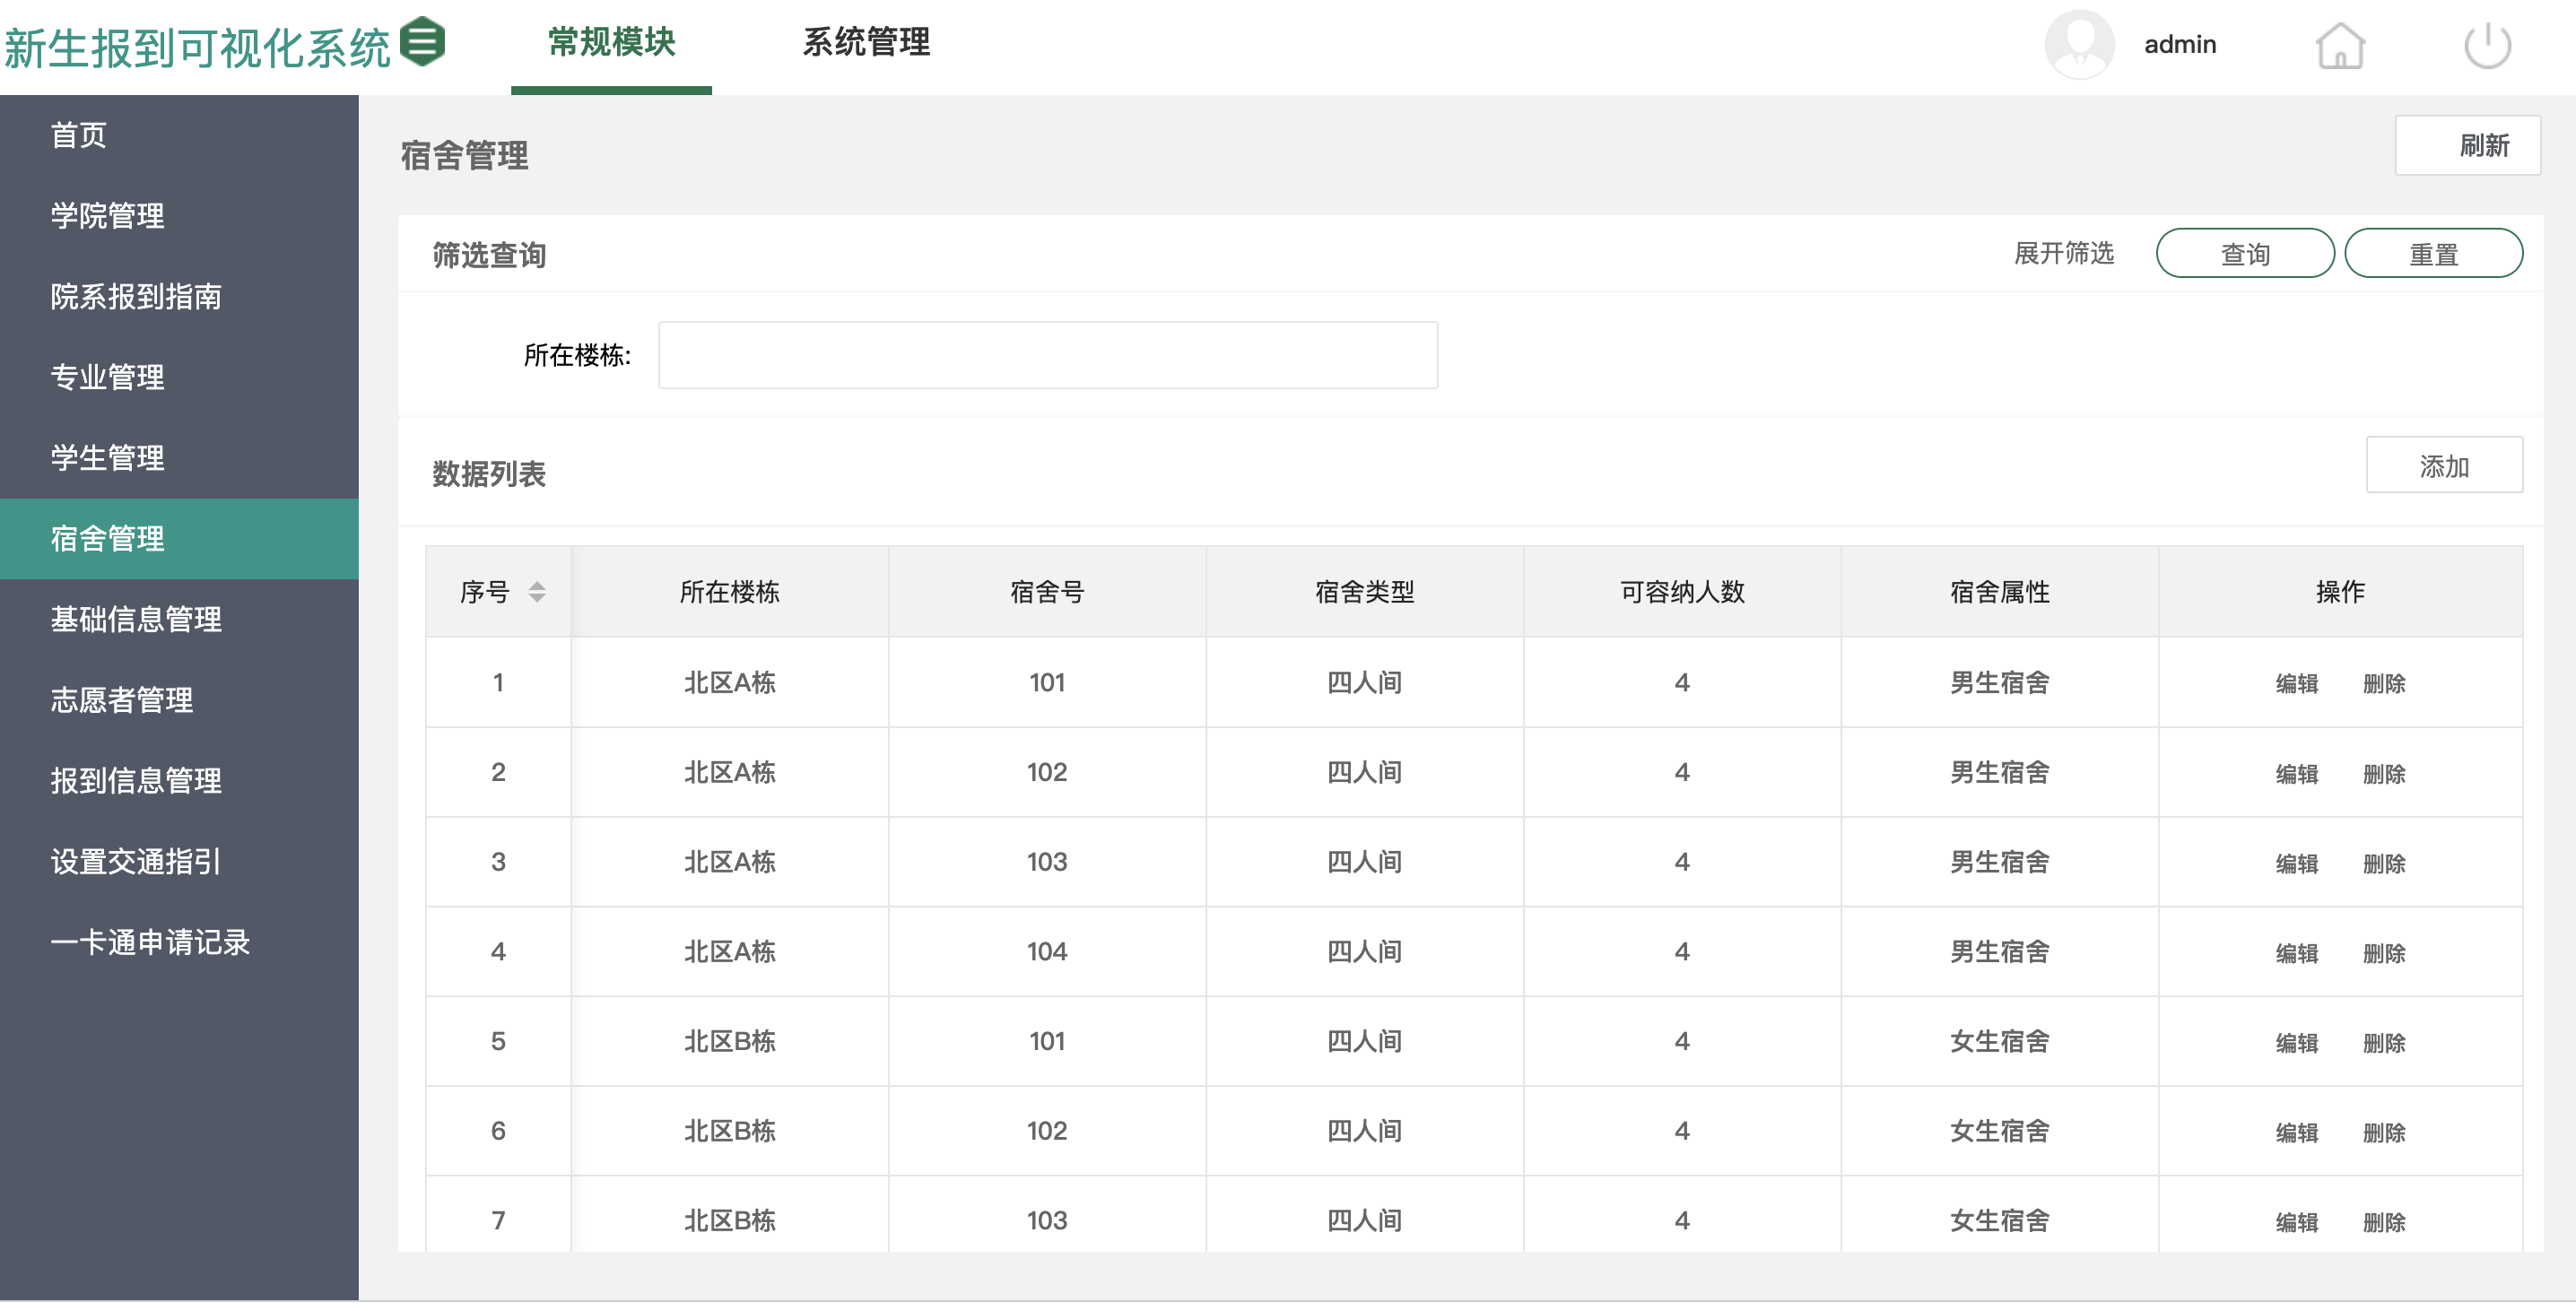
Task: Sort table by 序号 column arrows
Action: point(537,592)
